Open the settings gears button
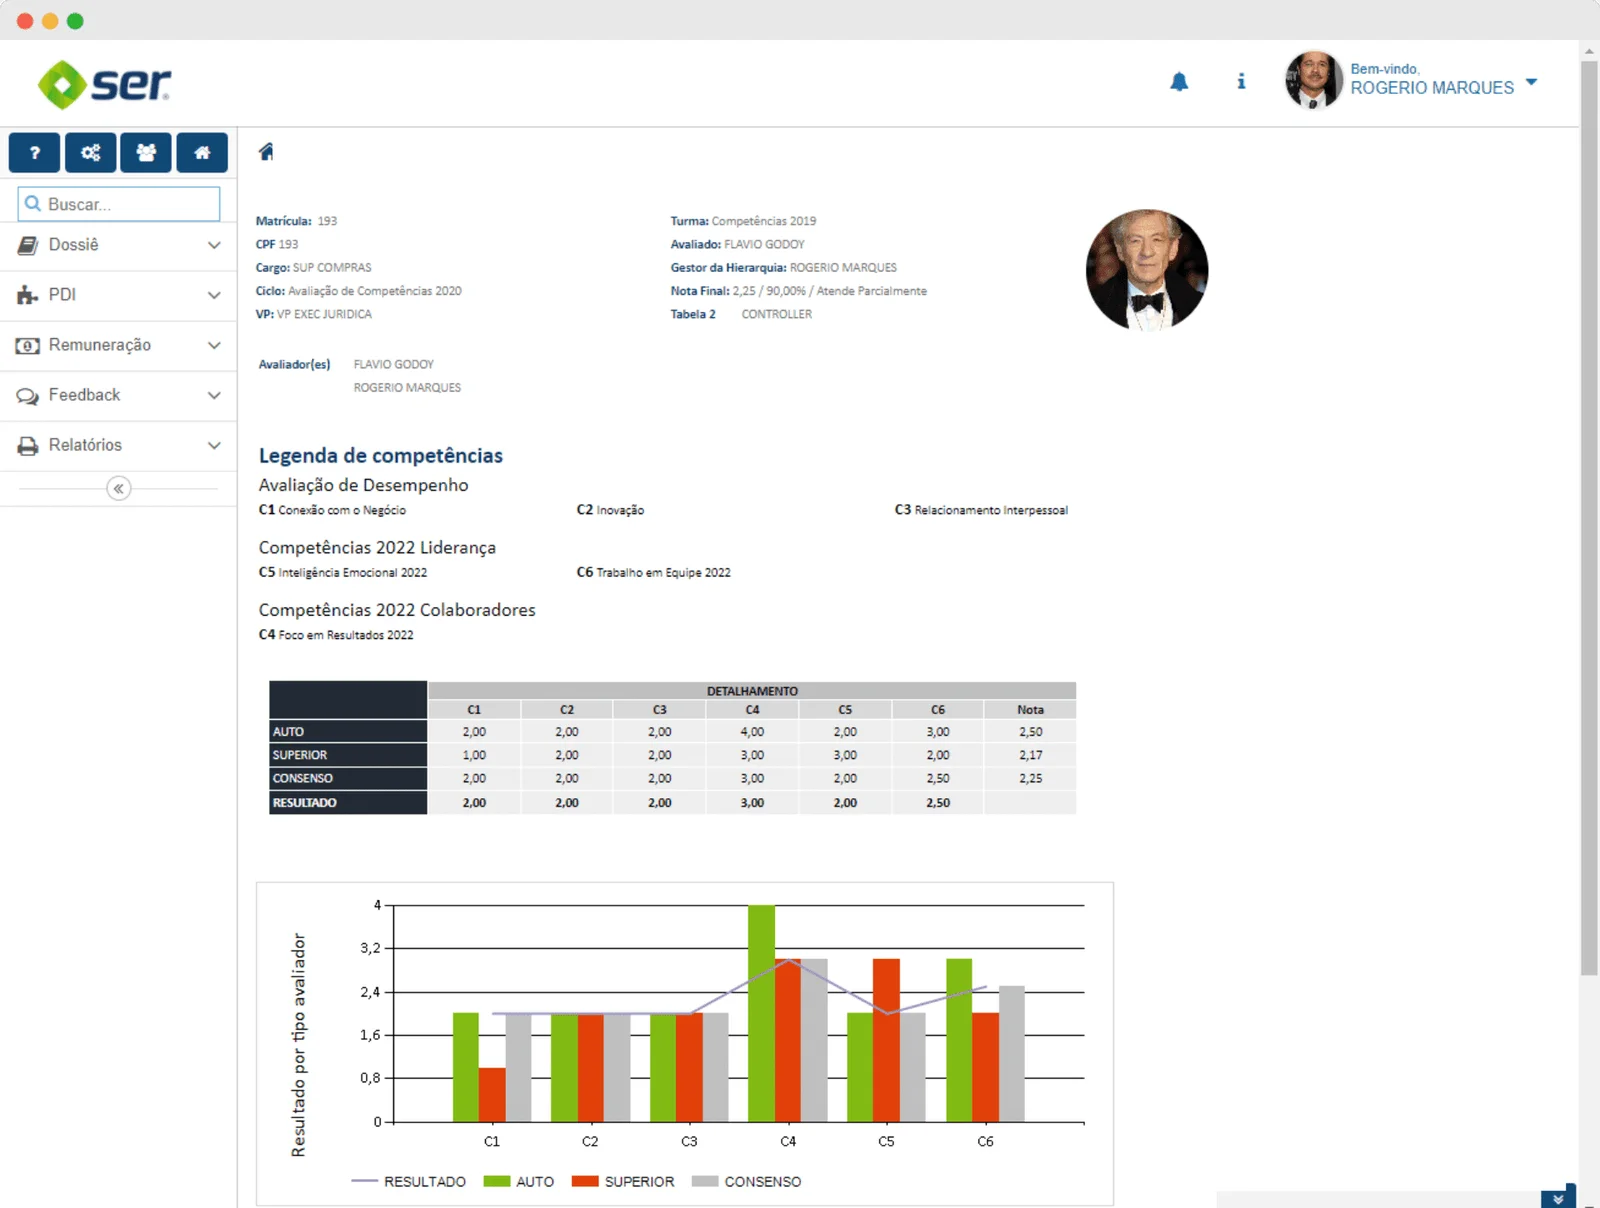Viewport: 1600px width, 1208px height. (x=91, y=153)
